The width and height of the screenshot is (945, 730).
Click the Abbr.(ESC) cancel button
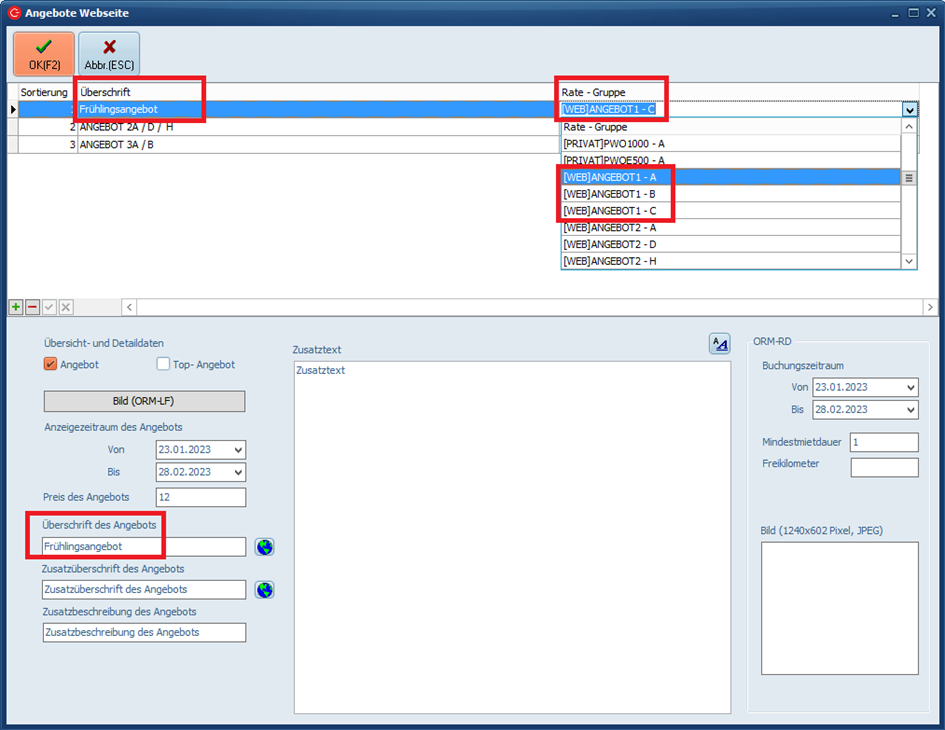pyautogui.click(x=109, y=54)
